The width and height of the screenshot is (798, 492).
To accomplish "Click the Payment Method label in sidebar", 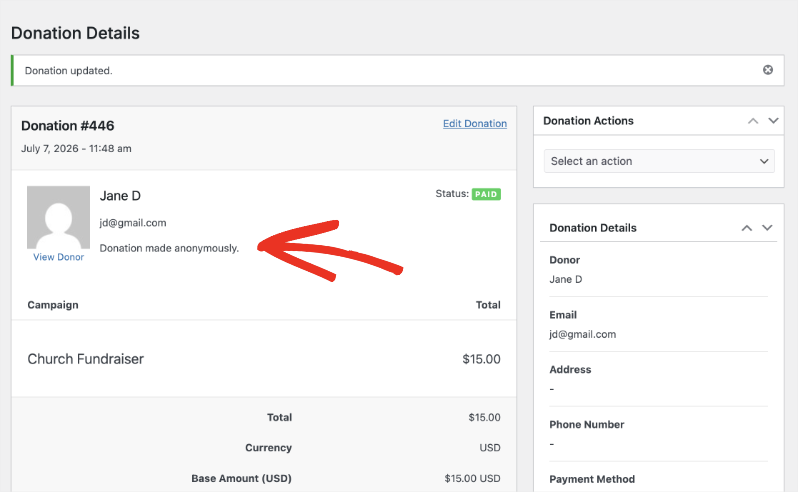I will pyautogui.click(x=592, y=479).
